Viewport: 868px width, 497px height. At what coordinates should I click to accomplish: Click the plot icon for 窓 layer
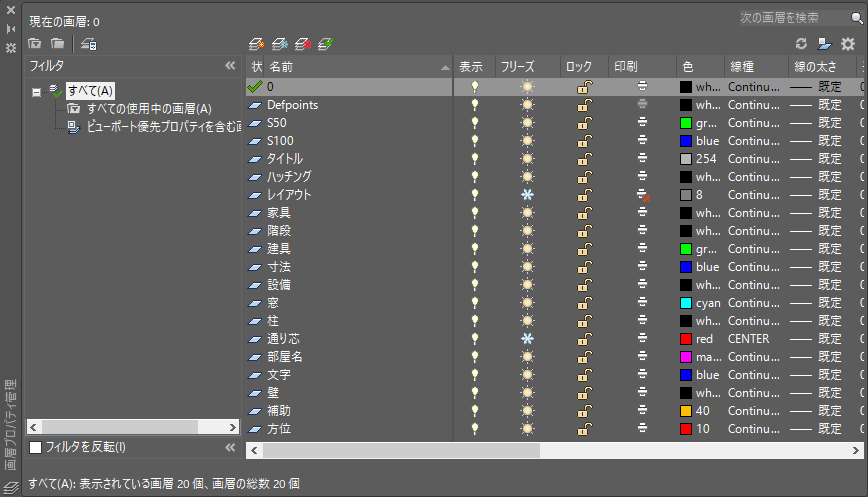[642, 303]
